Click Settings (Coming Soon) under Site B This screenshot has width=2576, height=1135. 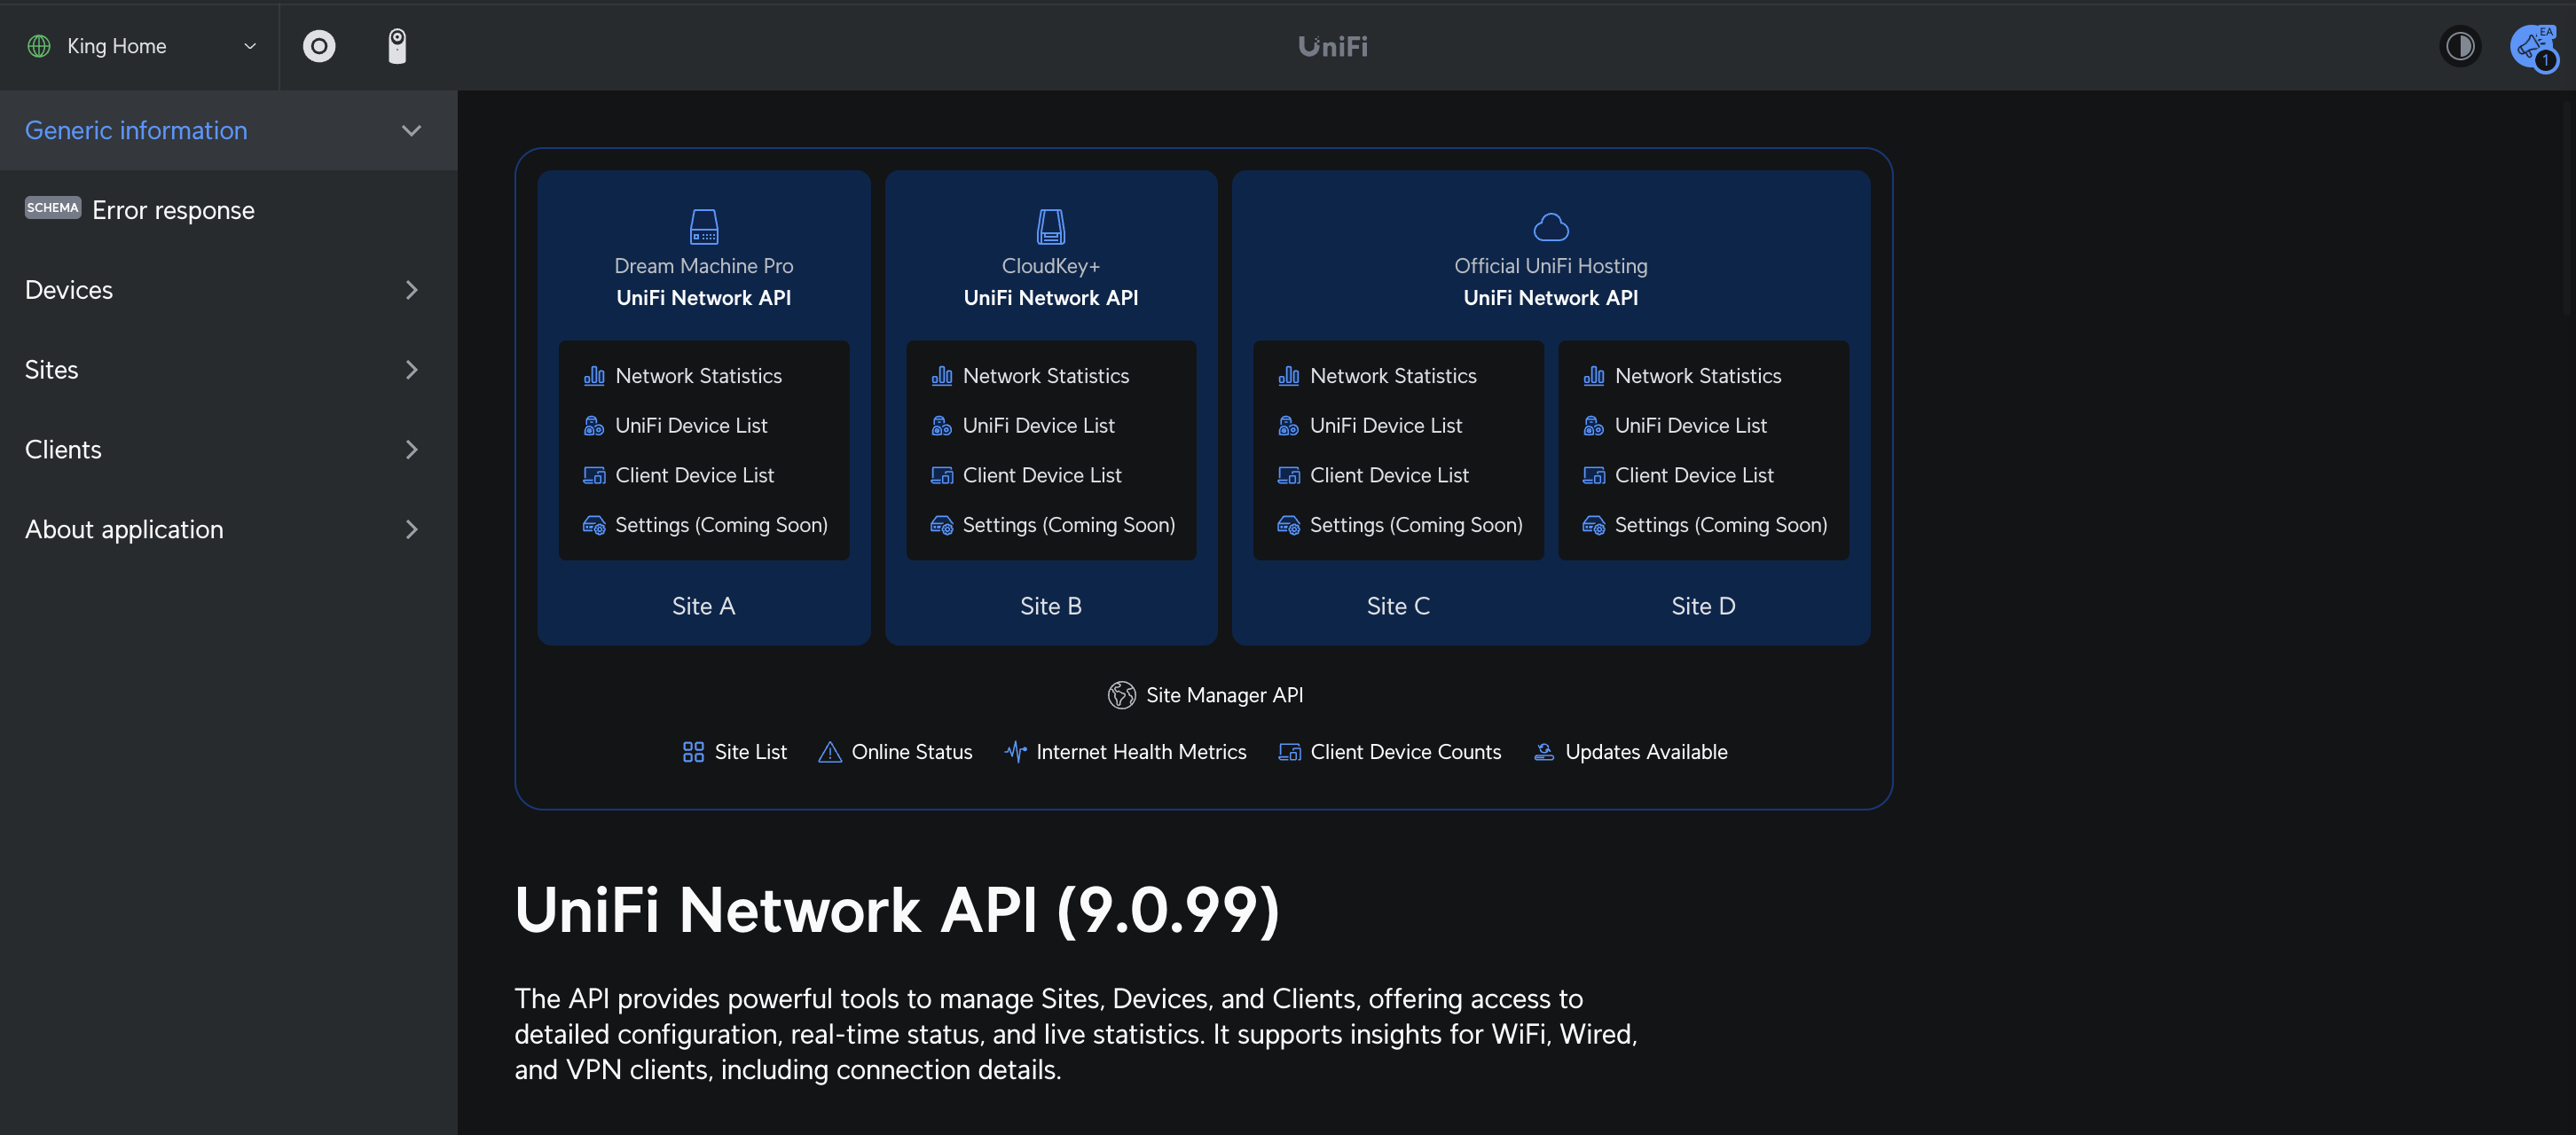click(1068, 524)
